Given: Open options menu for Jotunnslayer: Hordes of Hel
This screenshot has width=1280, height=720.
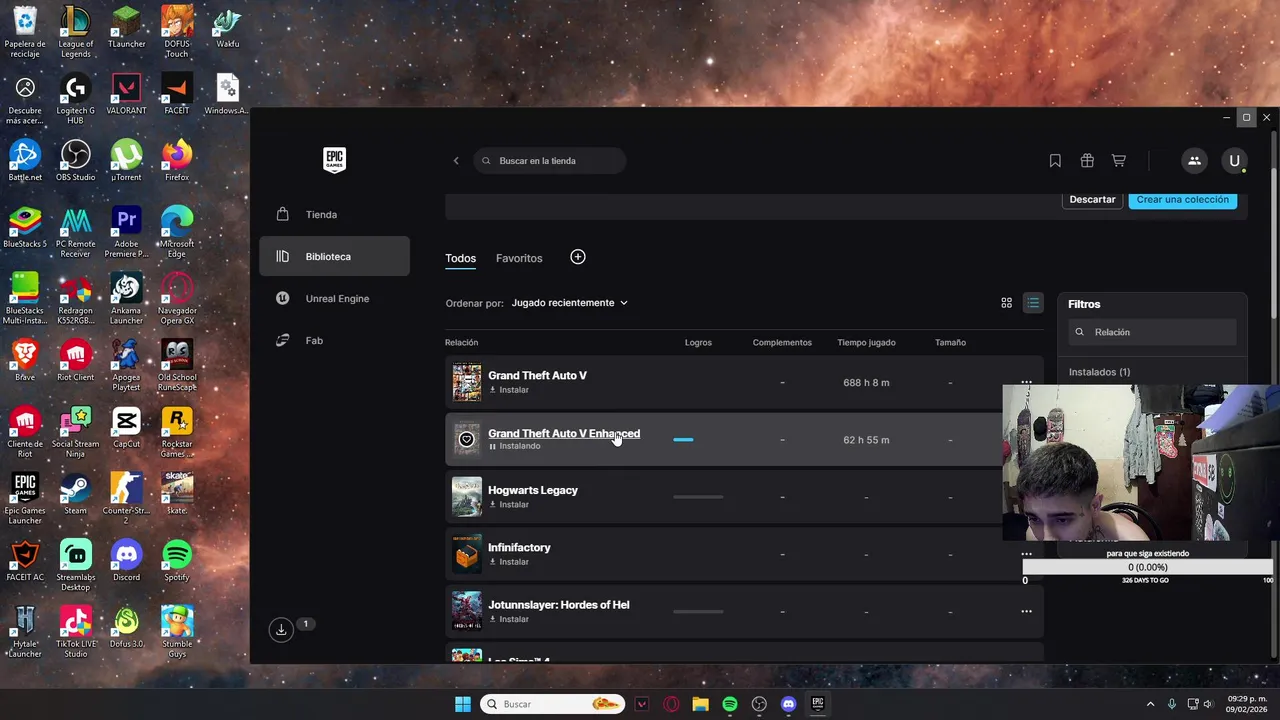Looking at the screenshot, I should (1026, 611).
